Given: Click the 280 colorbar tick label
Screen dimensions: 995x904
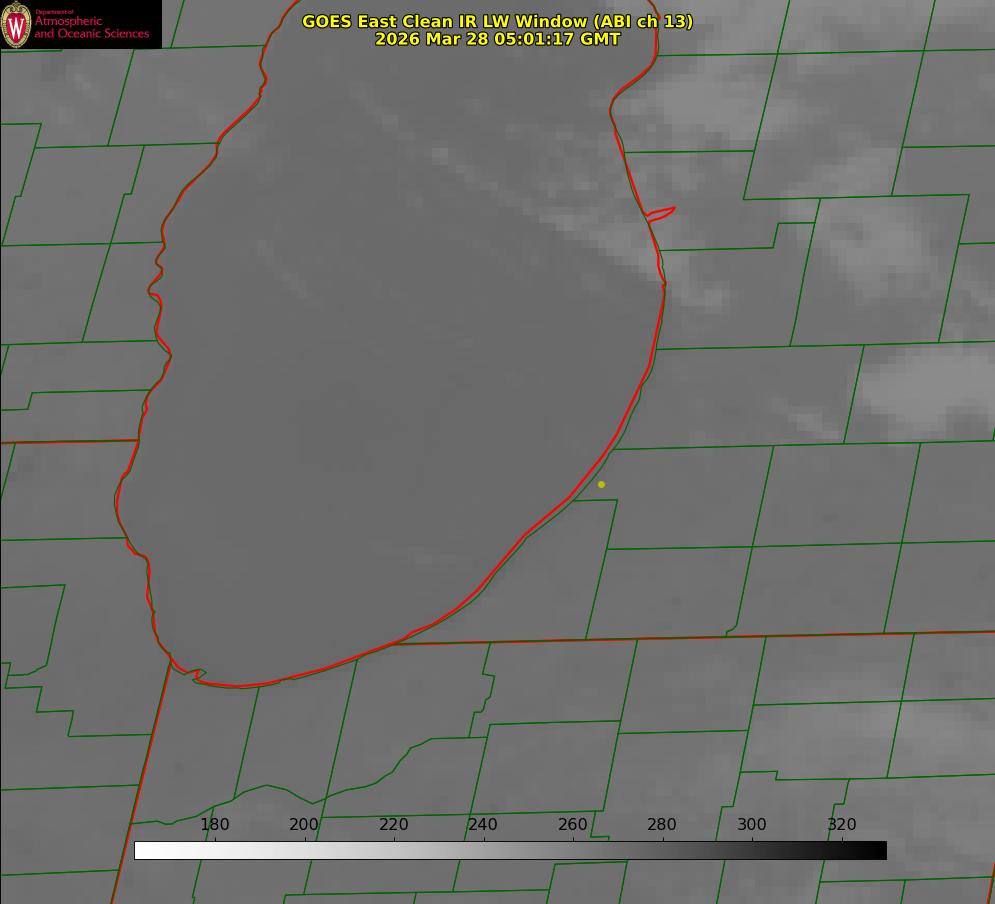Looking at the screenshot, I should pyautogui.click(x=662, y=825).
